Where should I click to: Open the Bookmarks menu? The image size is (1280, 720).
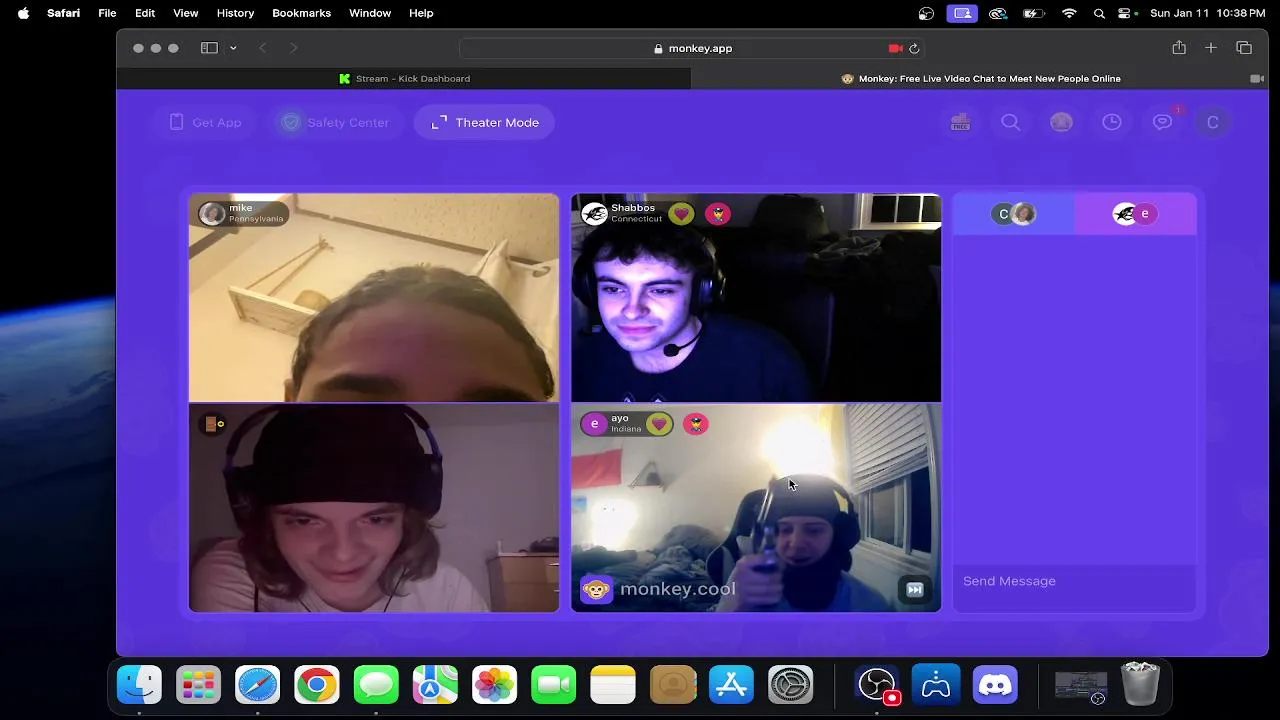click(301, 13)
